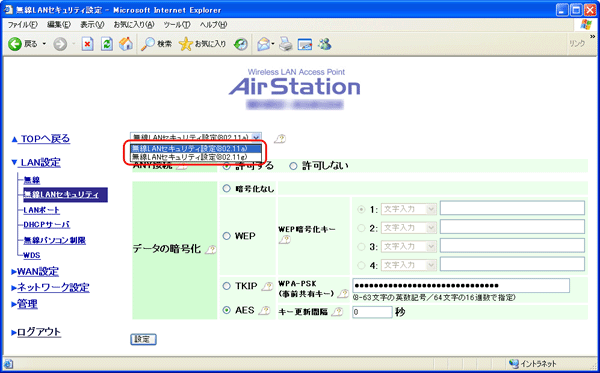Open the Messenger toolbar icon

pyautogui.click(x=324, y=44)
